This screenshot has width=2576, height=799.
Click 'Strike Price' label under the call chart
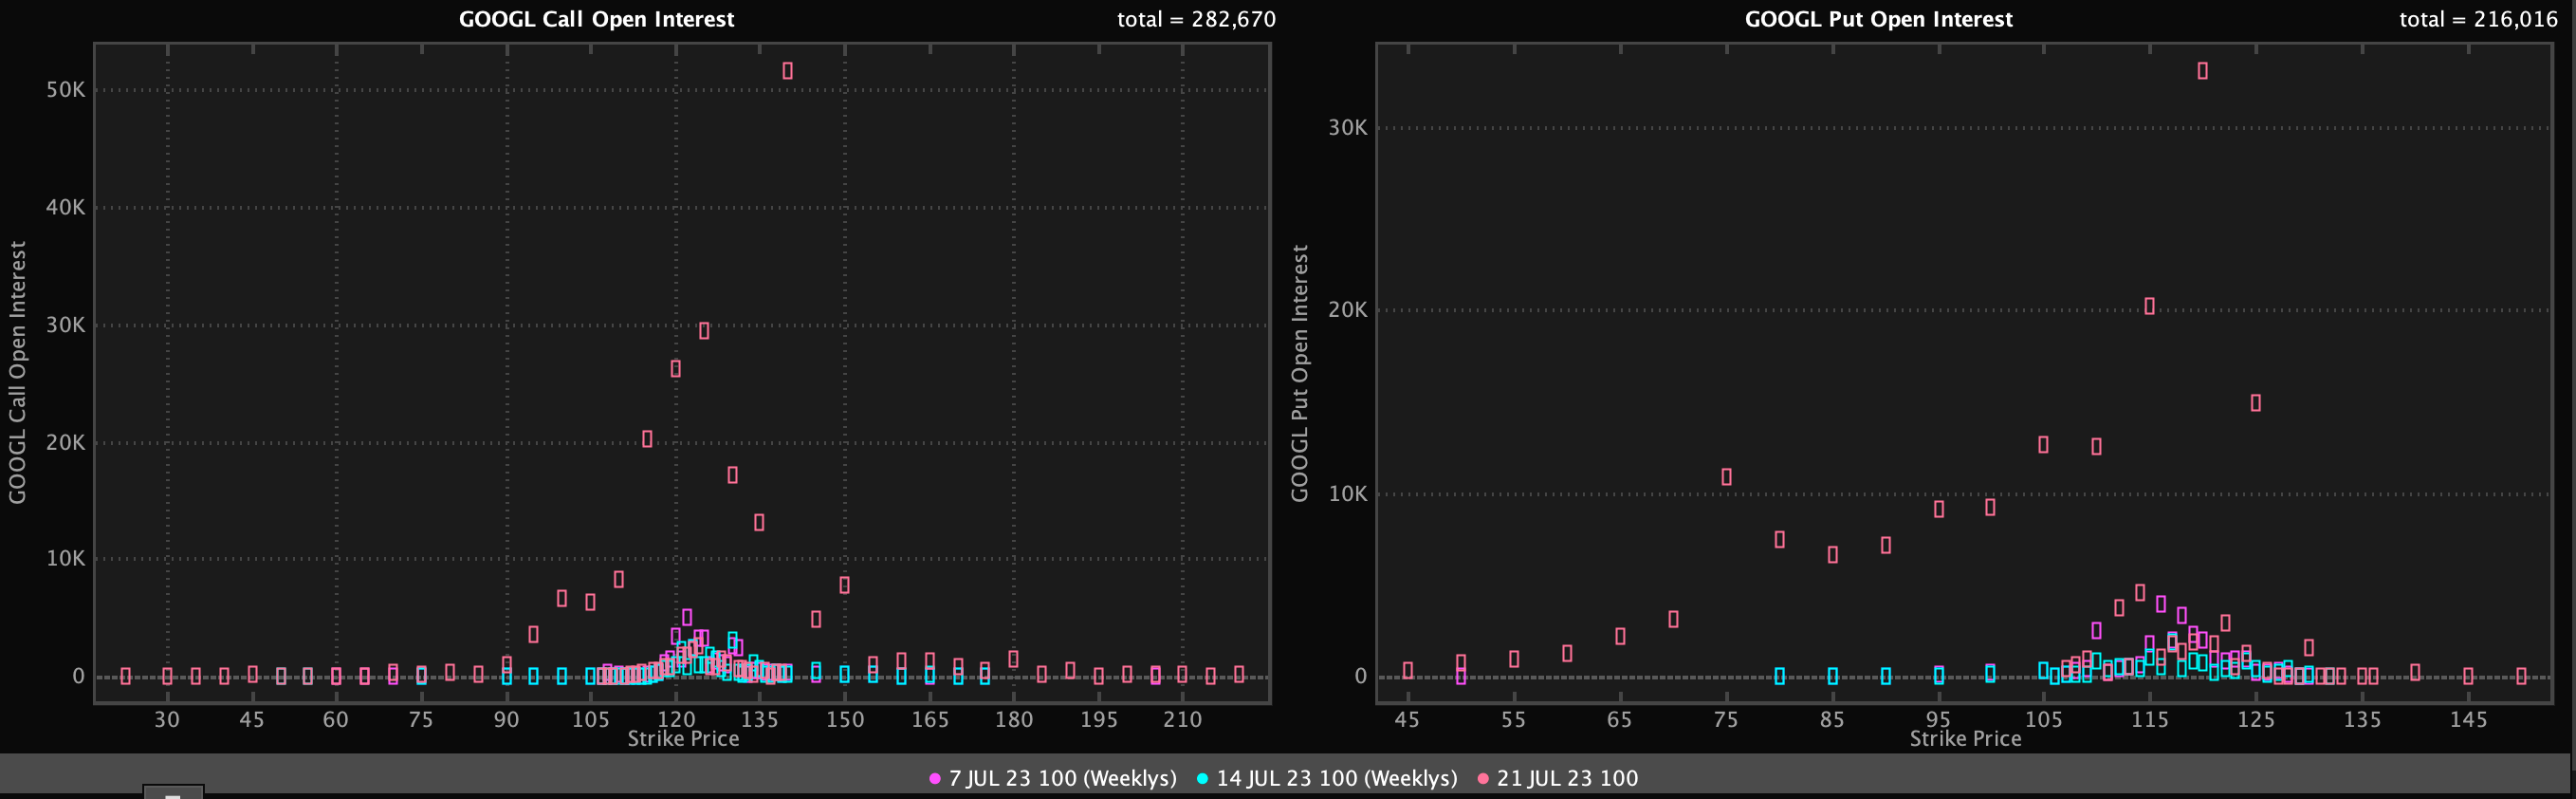[x=683, y=739]
